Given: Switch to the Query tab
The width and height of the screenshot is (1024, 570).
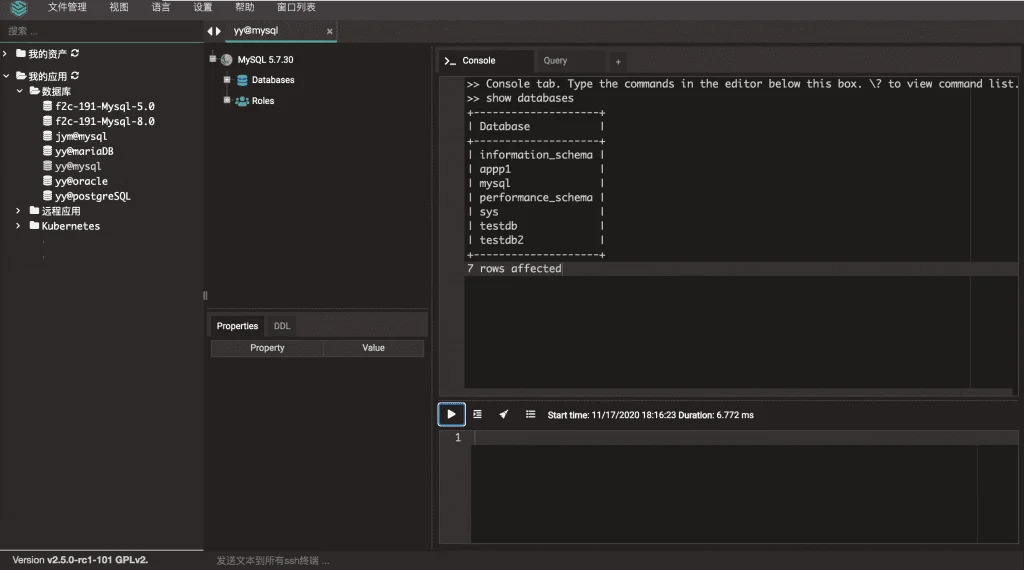Looking at the screenshot, I should pos(555,61).
